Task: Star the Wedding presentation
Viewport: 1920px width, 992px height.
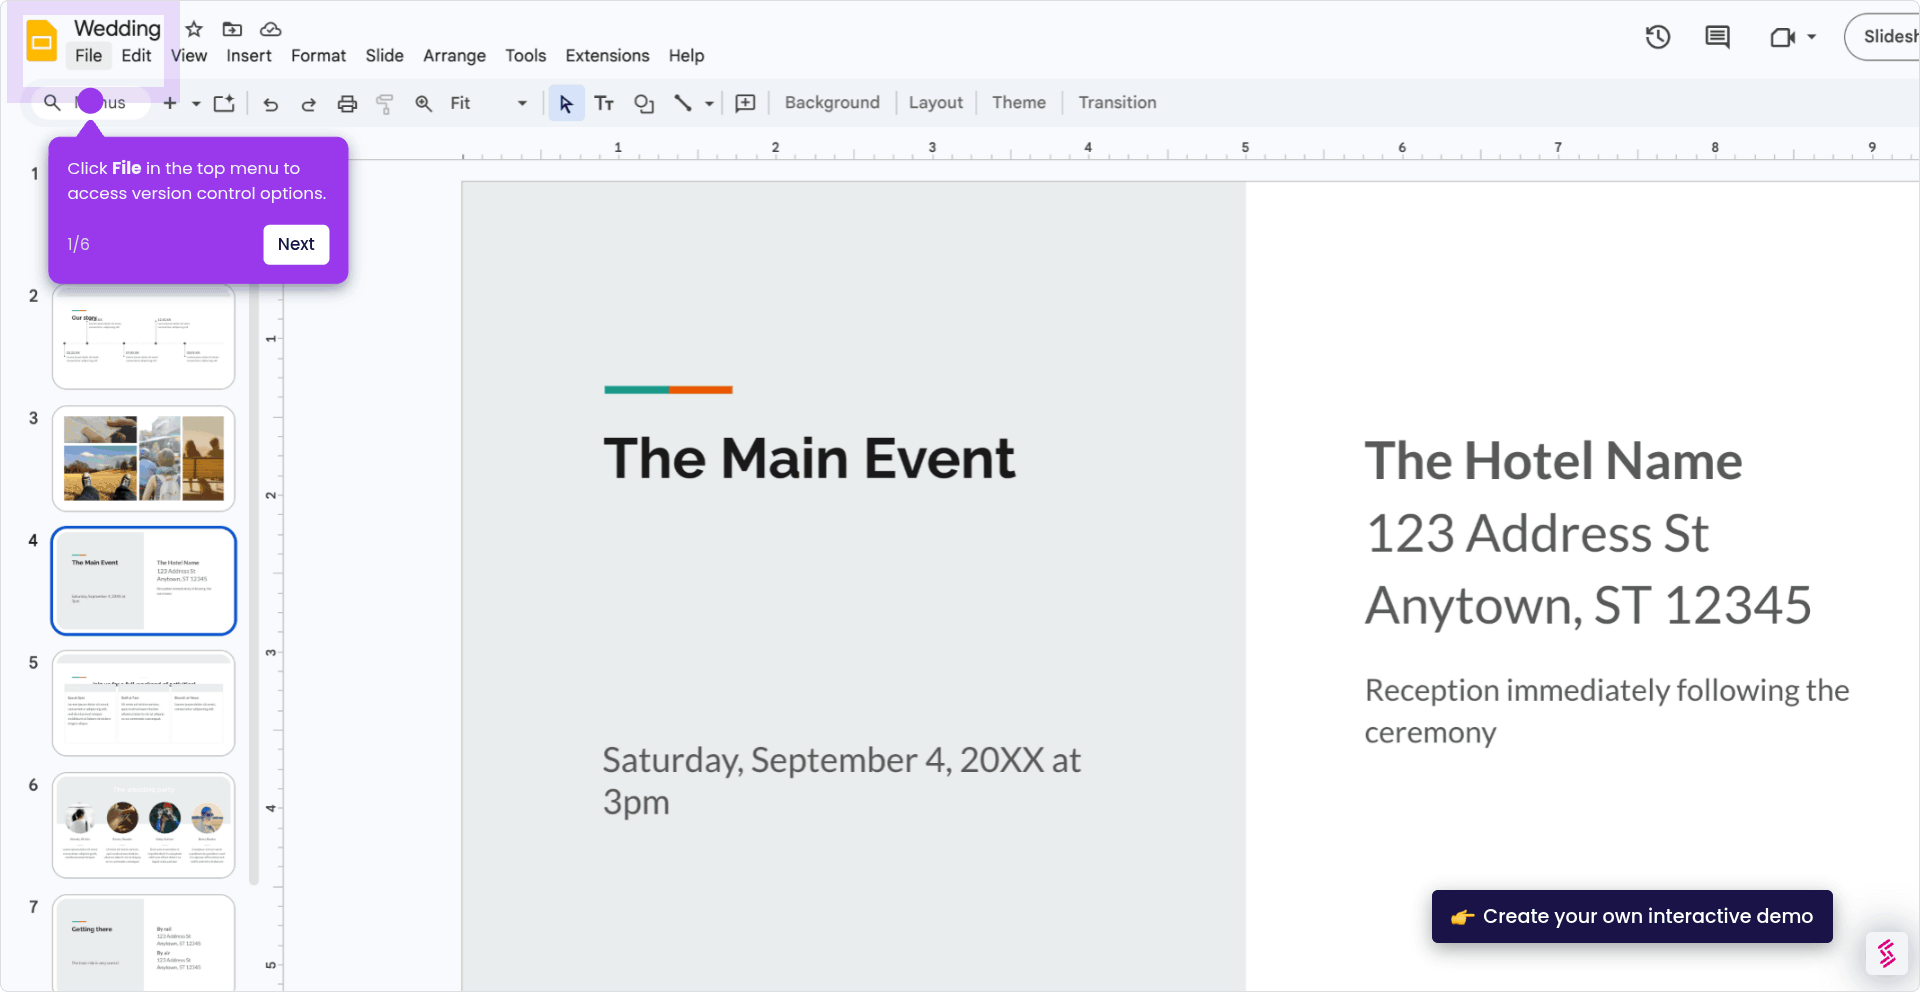Action: point(194,29)
